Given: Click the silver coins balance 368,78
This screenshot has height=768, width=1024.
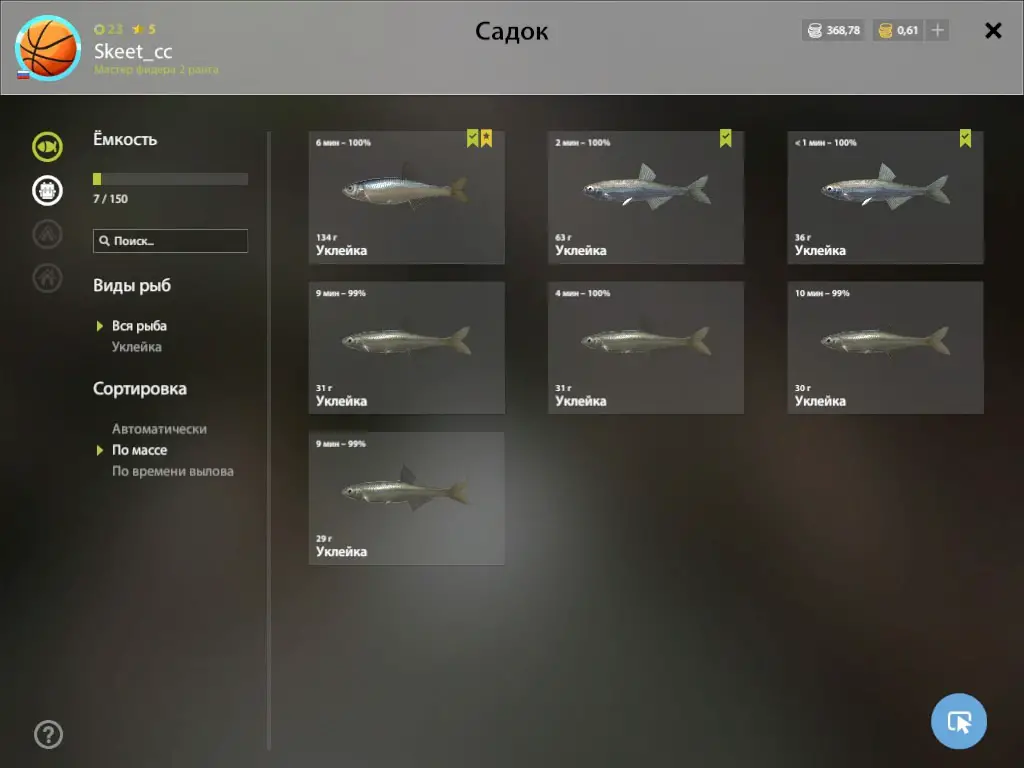Looking at the screenshot, I should coord(834,30).
